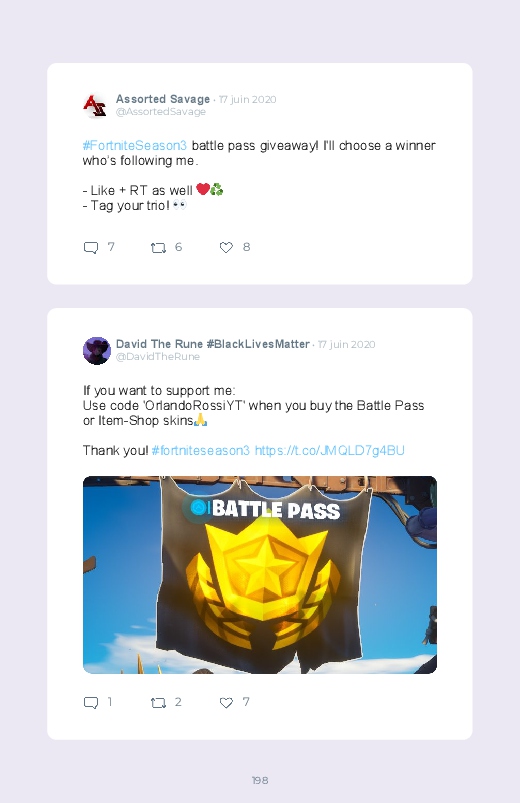Click the @DavidTheRune handle
Screen dimensions: 520x803
coord(158,356)
